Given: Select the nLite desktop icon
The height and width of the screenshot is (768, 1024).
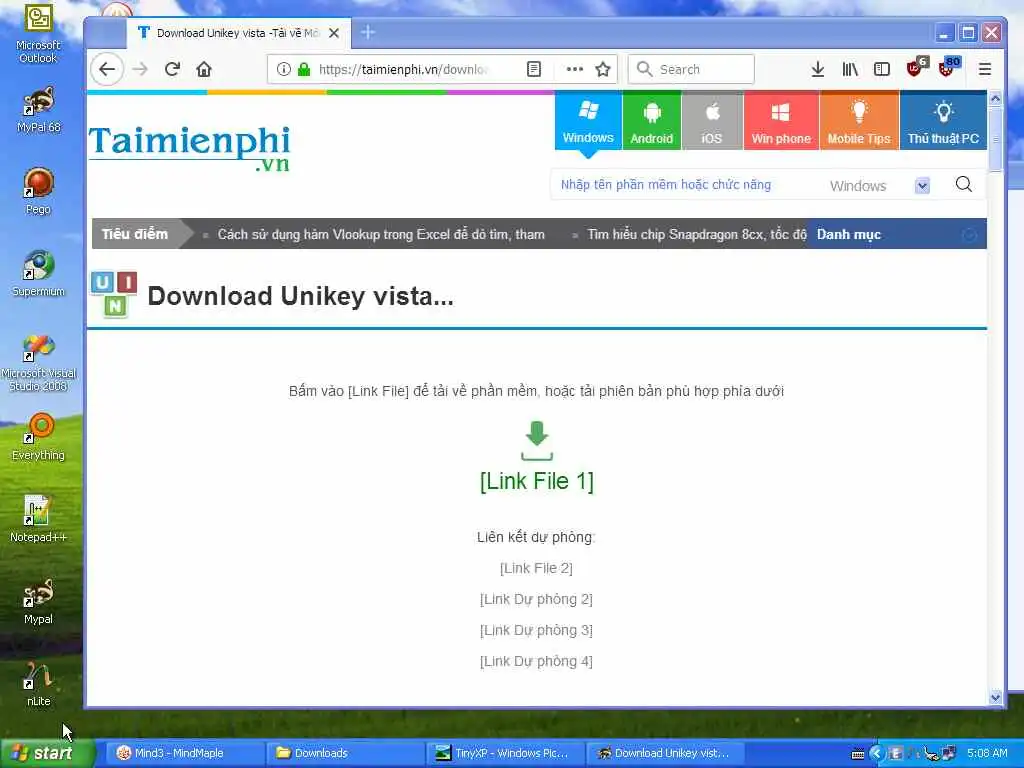Looking at the screenshot, I should click(x=39, y=684).
